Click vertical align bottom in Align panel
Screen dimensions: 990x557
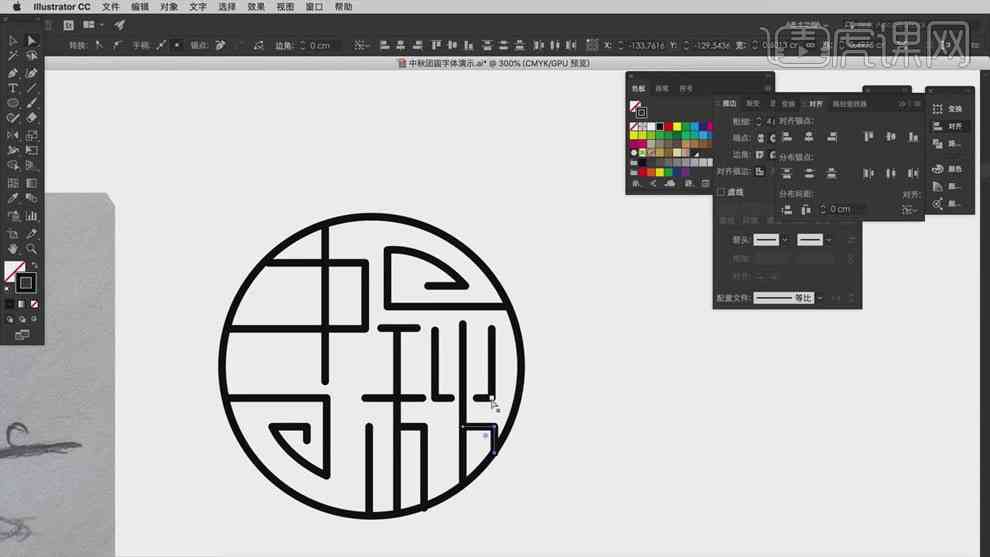coord(913,136)
